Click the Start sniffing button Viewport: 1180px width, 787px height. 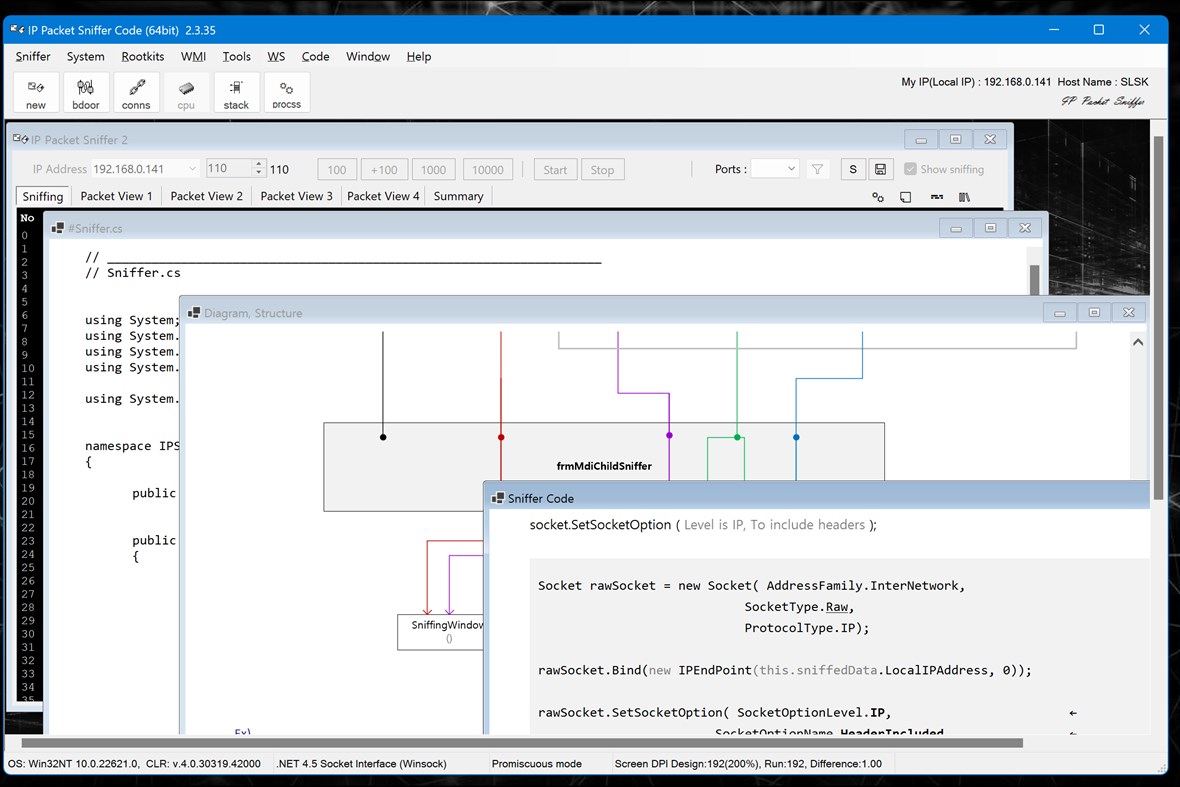point(555,169)
